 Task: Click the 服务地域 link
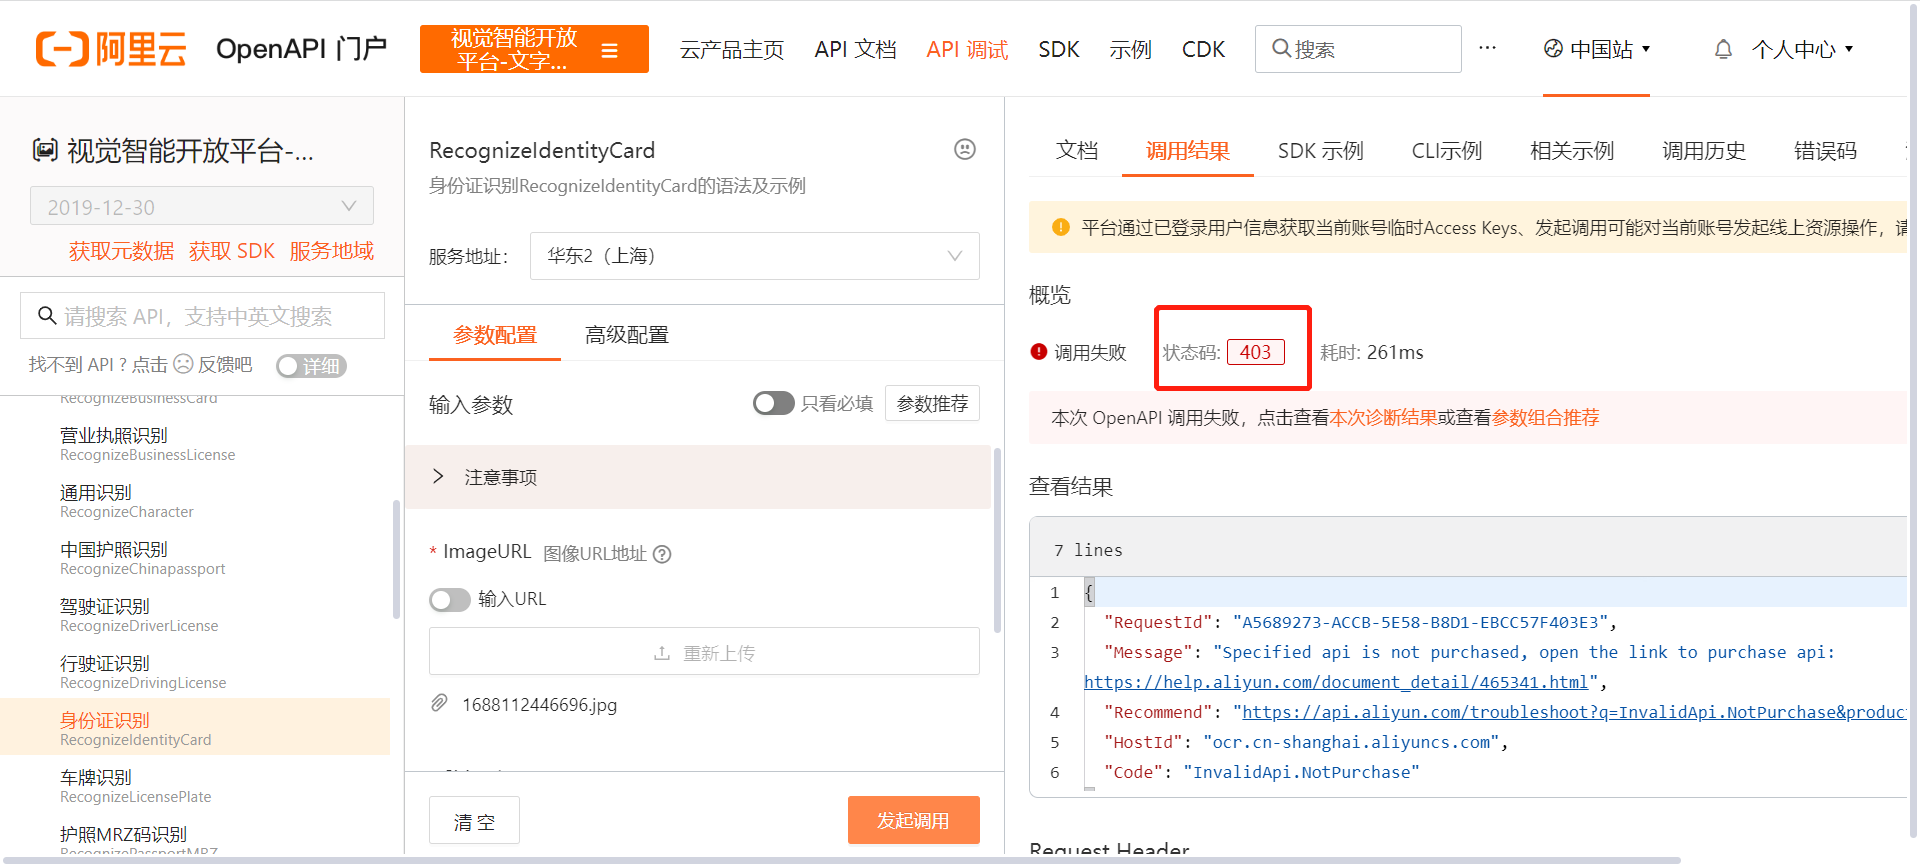pyautogui.click(x=332, y=251)
